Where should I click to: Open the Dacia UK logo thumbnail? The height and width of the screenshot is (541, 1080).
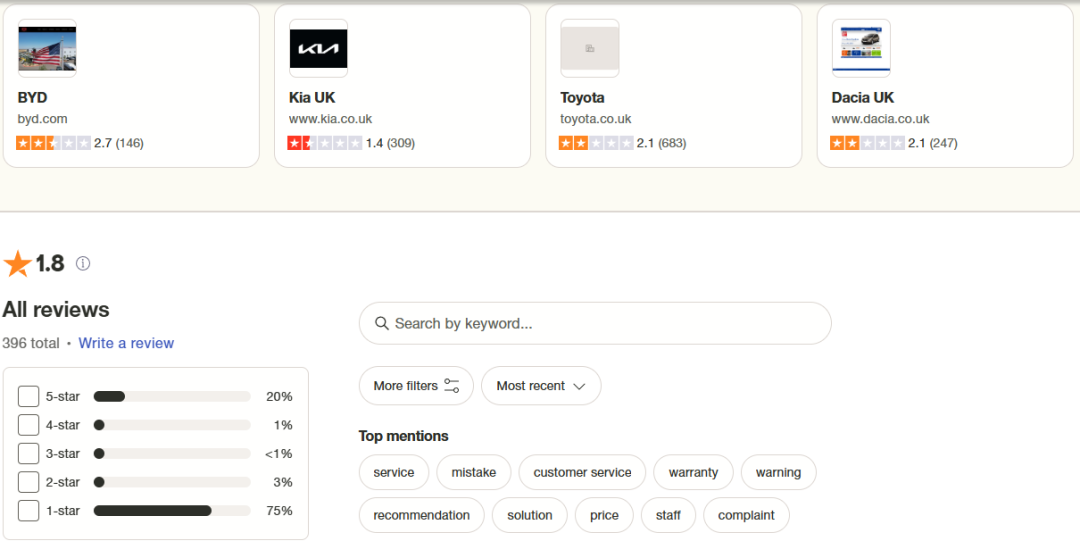click(861, 48)
